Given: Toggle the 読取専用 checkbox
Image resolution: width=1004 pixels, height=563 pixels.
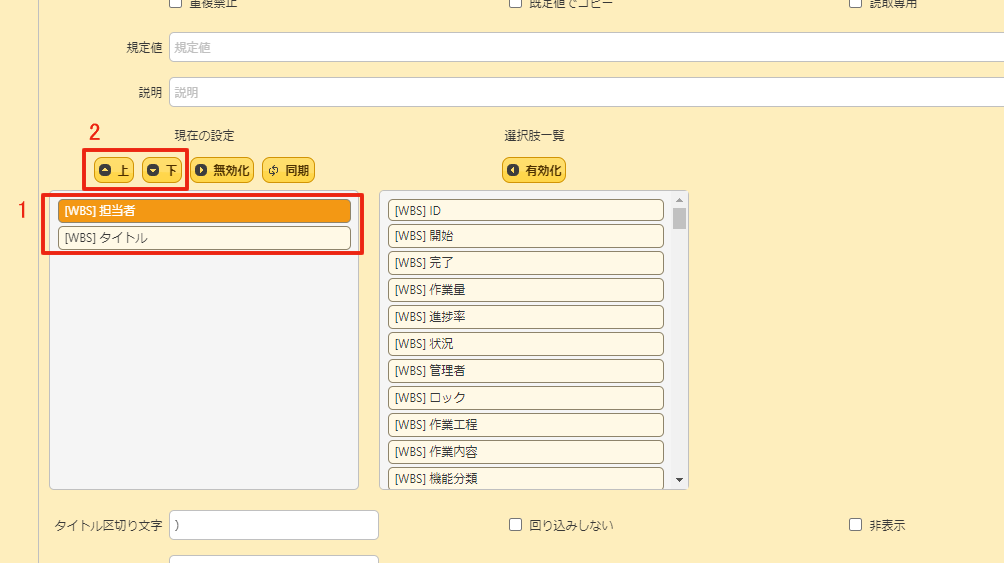Looking at the screenshot, I should click(x=855, y=3).
